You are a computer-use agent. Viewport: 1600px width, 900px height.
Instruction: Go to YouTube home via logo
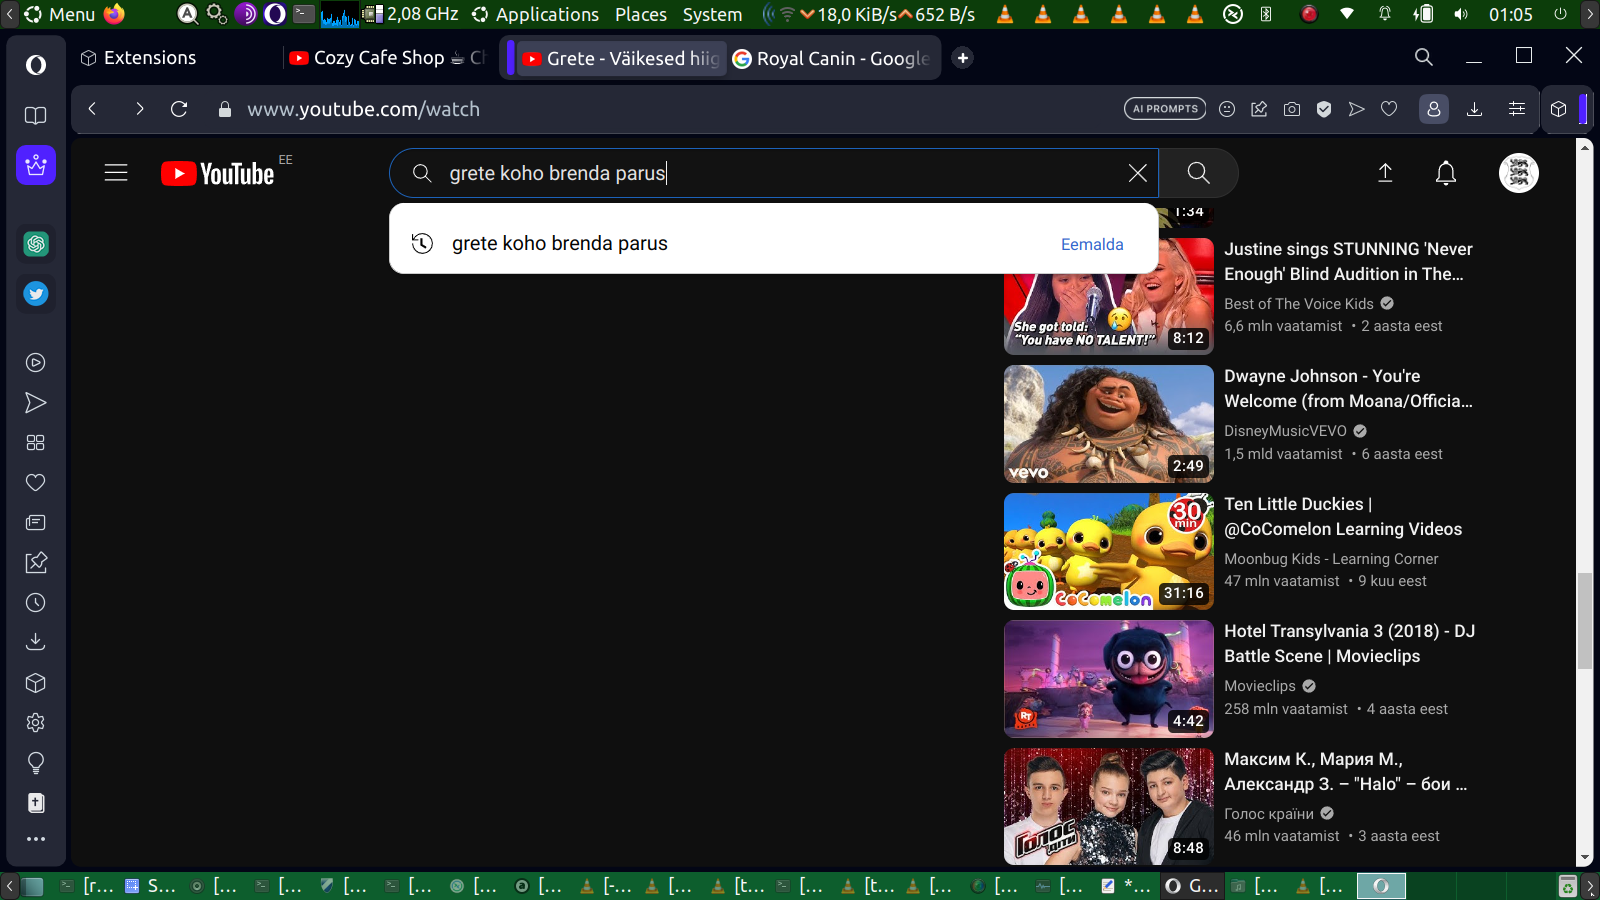[218, 174]
